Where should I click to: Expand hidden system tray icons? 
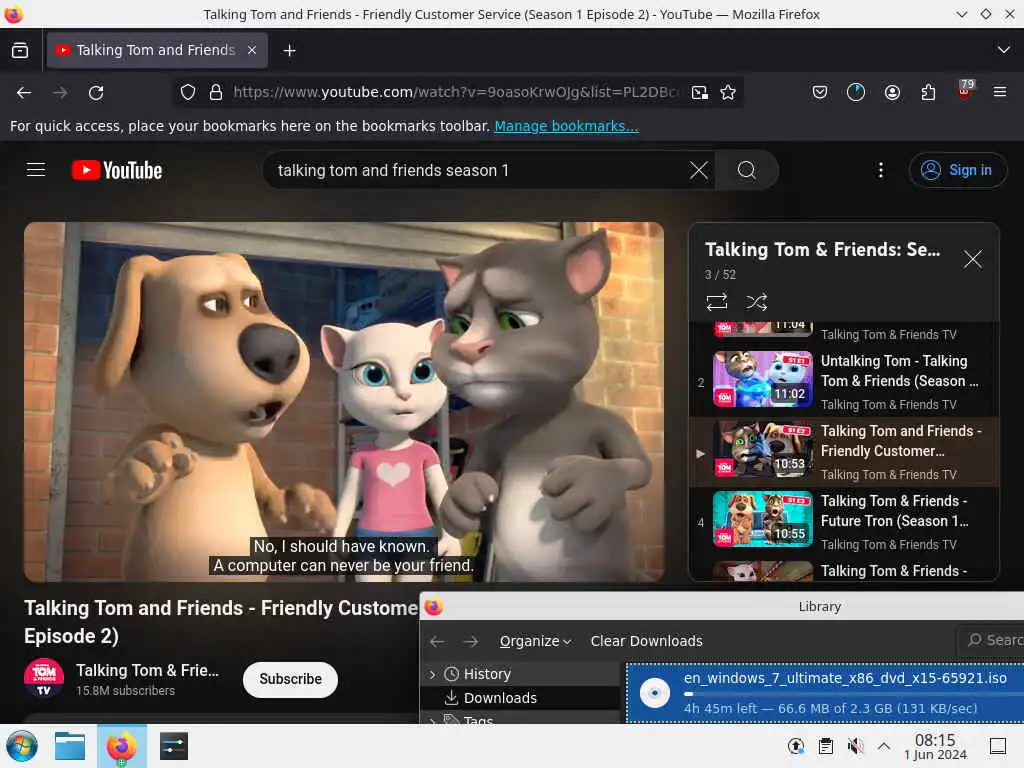(884, 746)
